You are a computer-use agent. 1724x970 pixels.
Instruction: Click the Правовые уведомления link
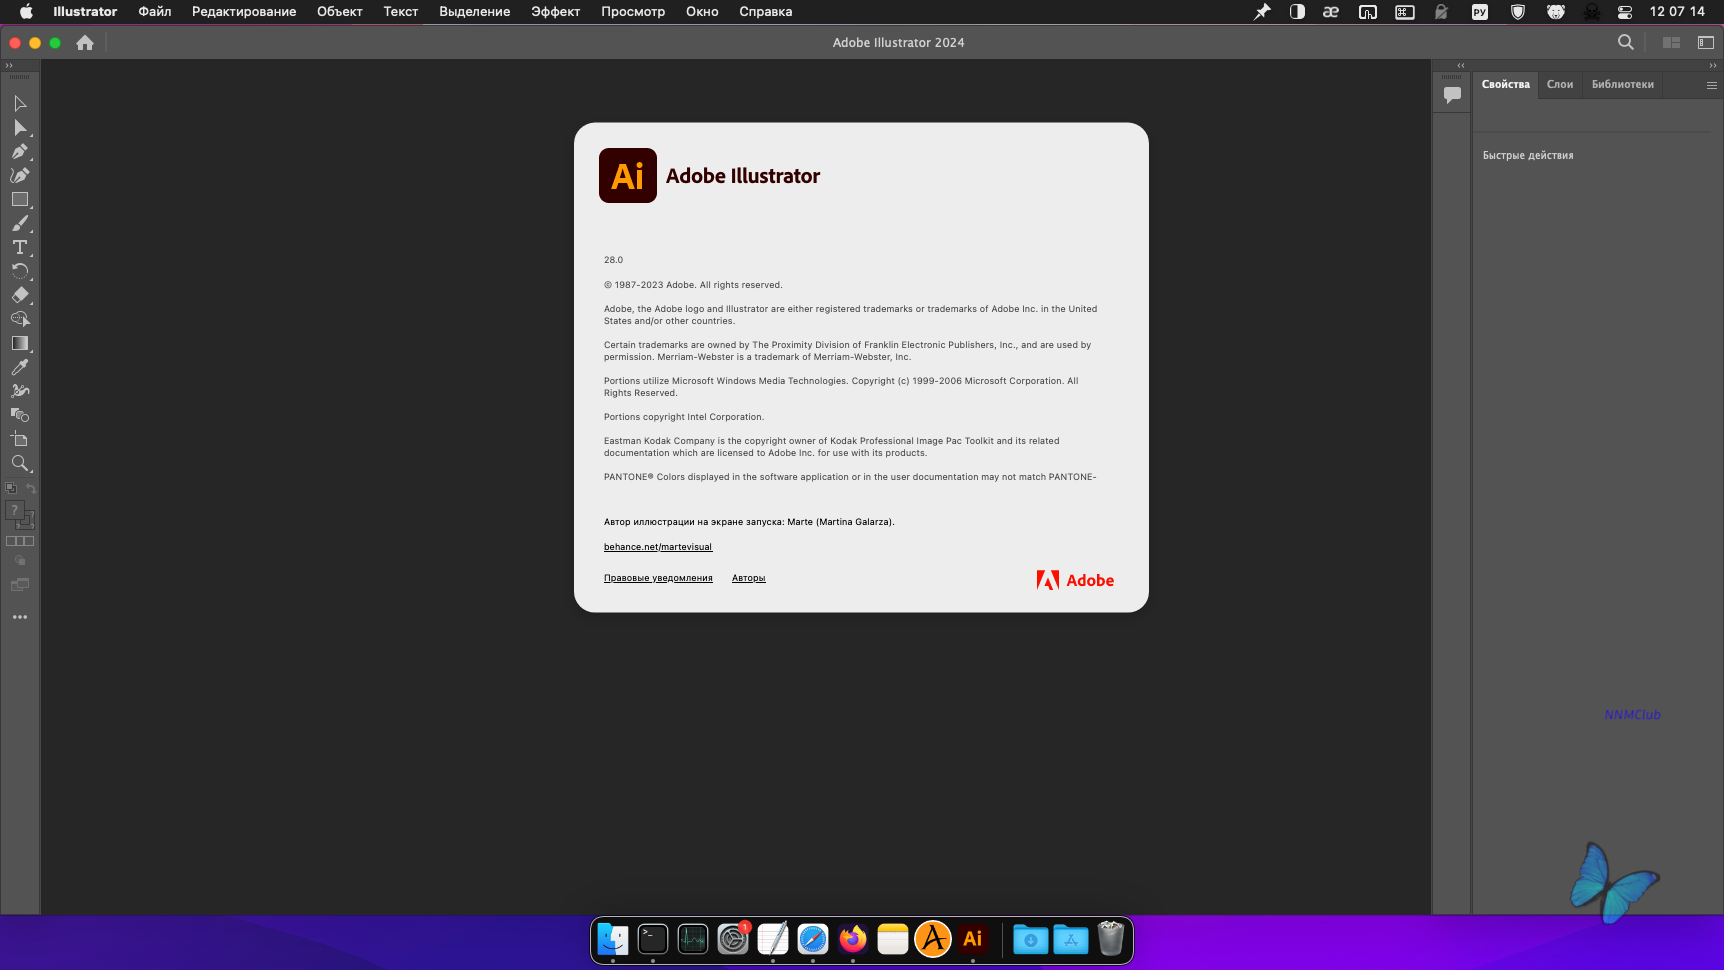pyautogui.click(x=658, y=578)
